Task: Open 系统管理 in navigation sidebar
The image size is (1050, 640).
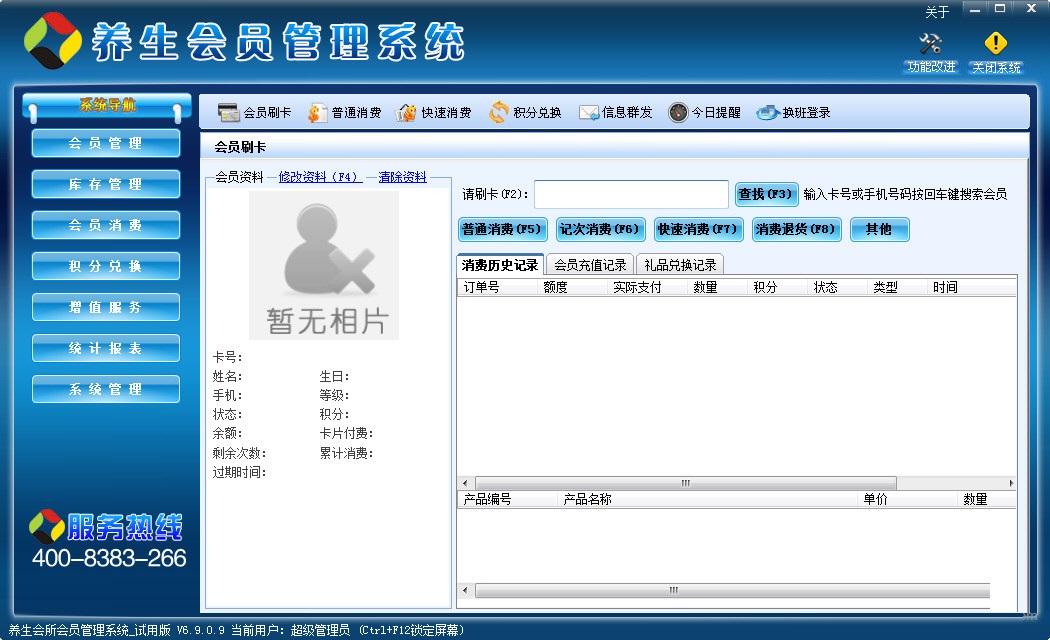Action: pos(106,389)
